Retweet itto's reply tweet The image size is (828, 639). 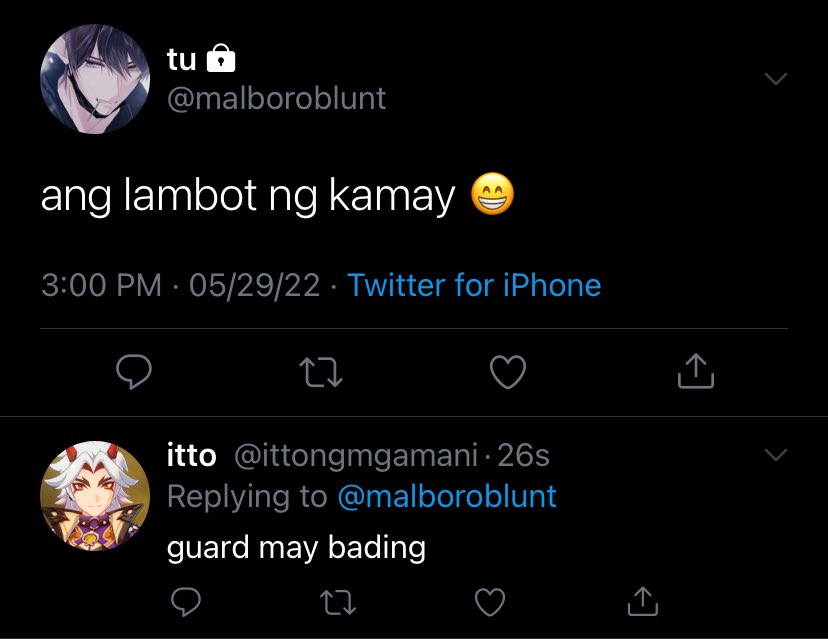[338, 603]
